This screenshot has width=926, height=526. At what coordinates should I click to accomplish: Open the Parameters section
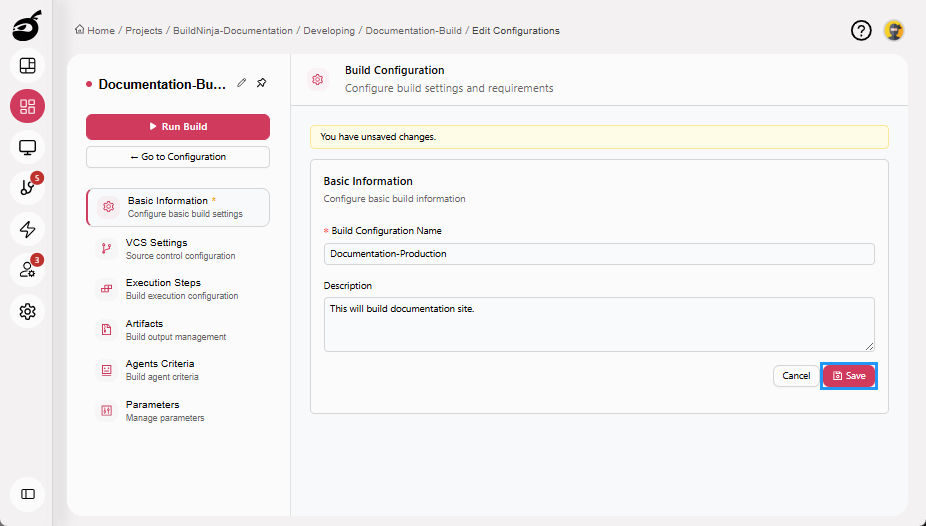click(x=178, y=410)
